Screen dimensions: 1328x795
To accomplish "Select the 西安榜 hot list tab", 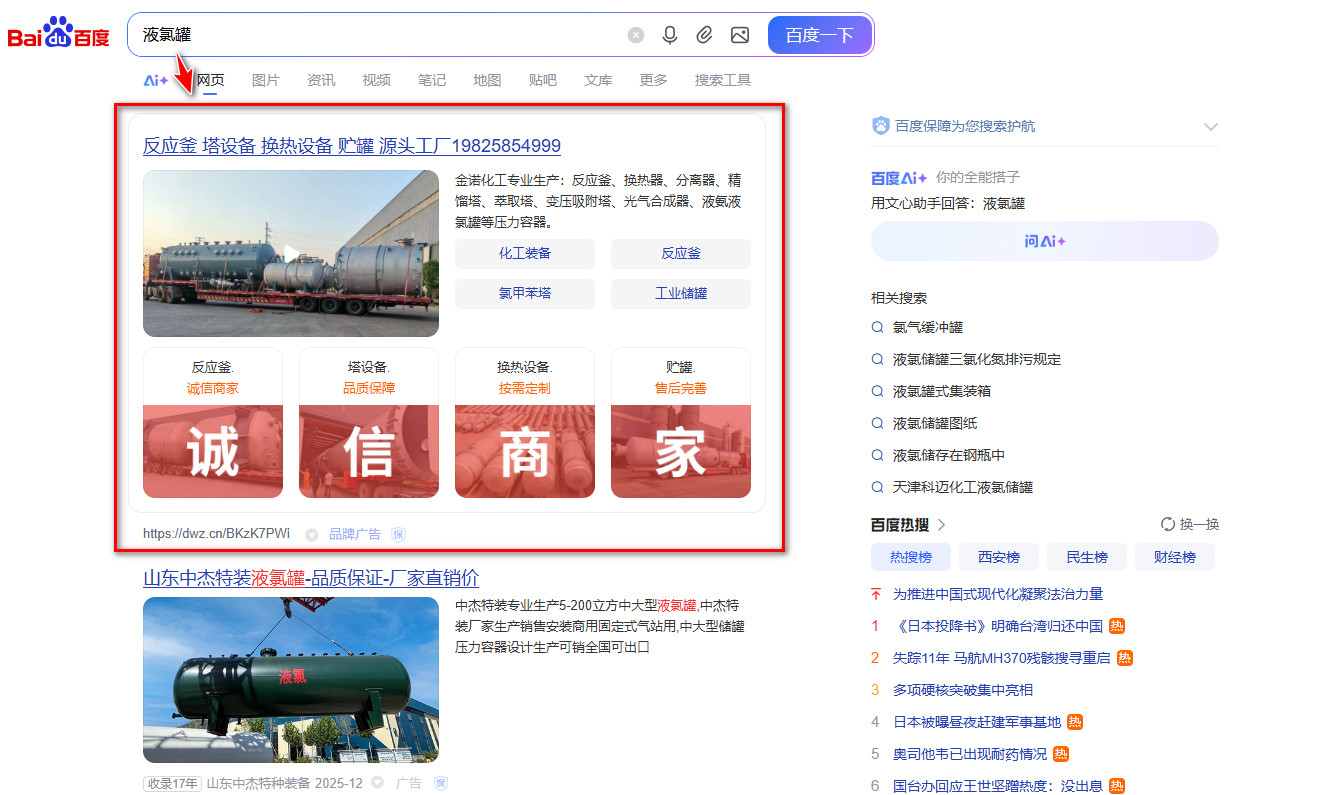I will pyautogui.click(x=998, y=557).
